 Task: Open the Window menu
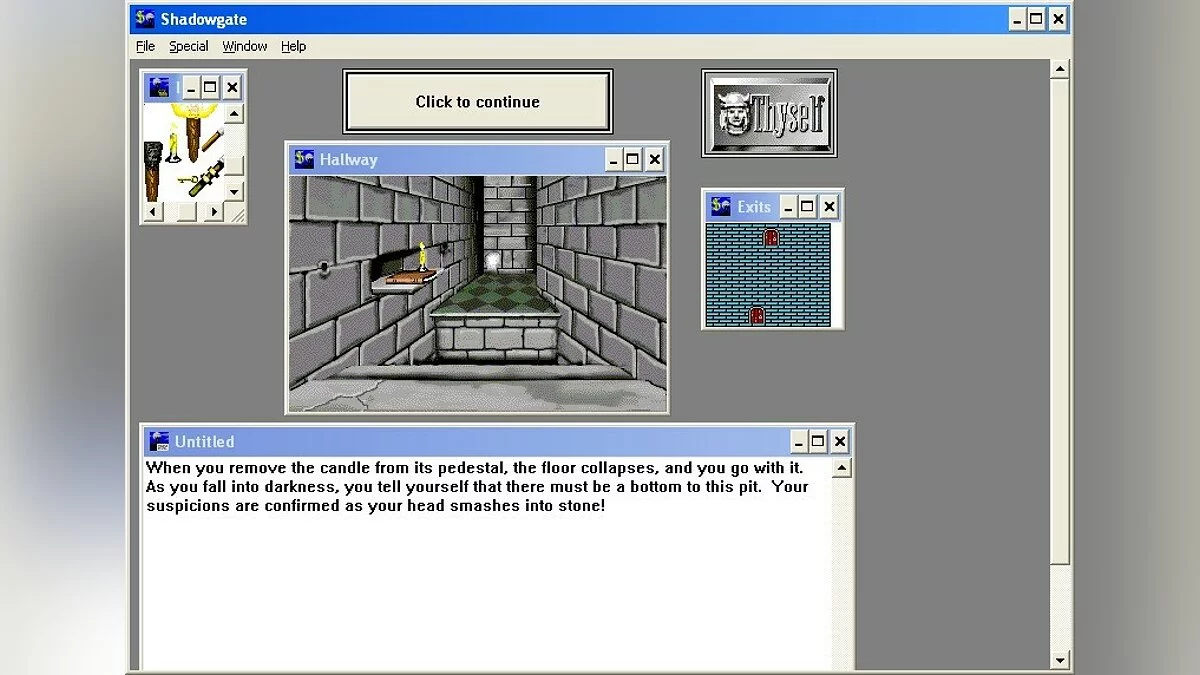244,46
